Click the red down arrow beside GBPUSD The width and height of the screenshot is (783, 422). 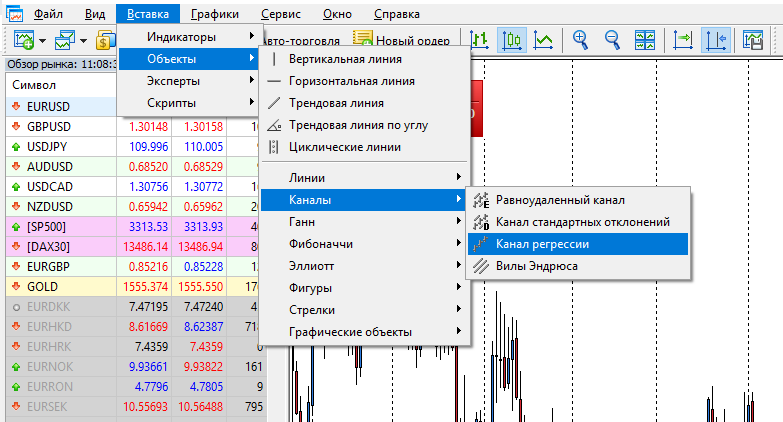pos(16,126)
